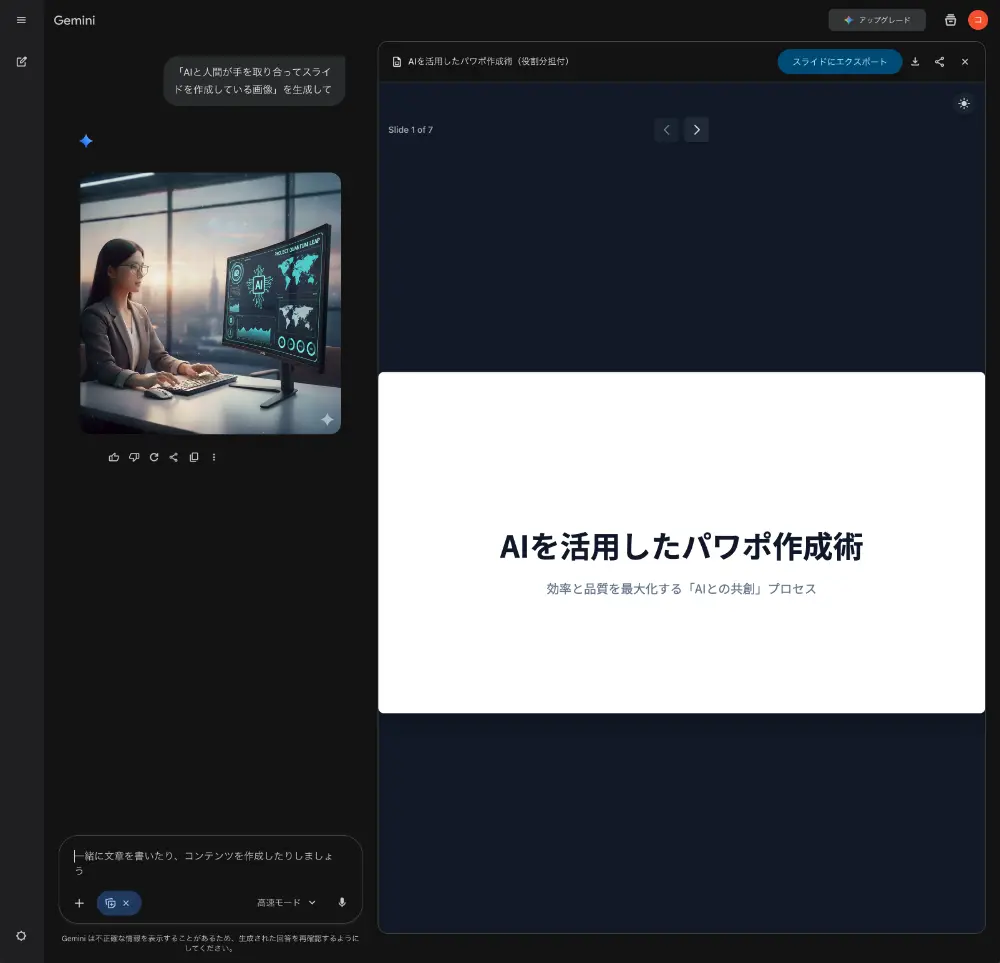This screenshot has height=963, width=1000.
Task: Expand the 高速モード model selector
Action: (286, 902)
